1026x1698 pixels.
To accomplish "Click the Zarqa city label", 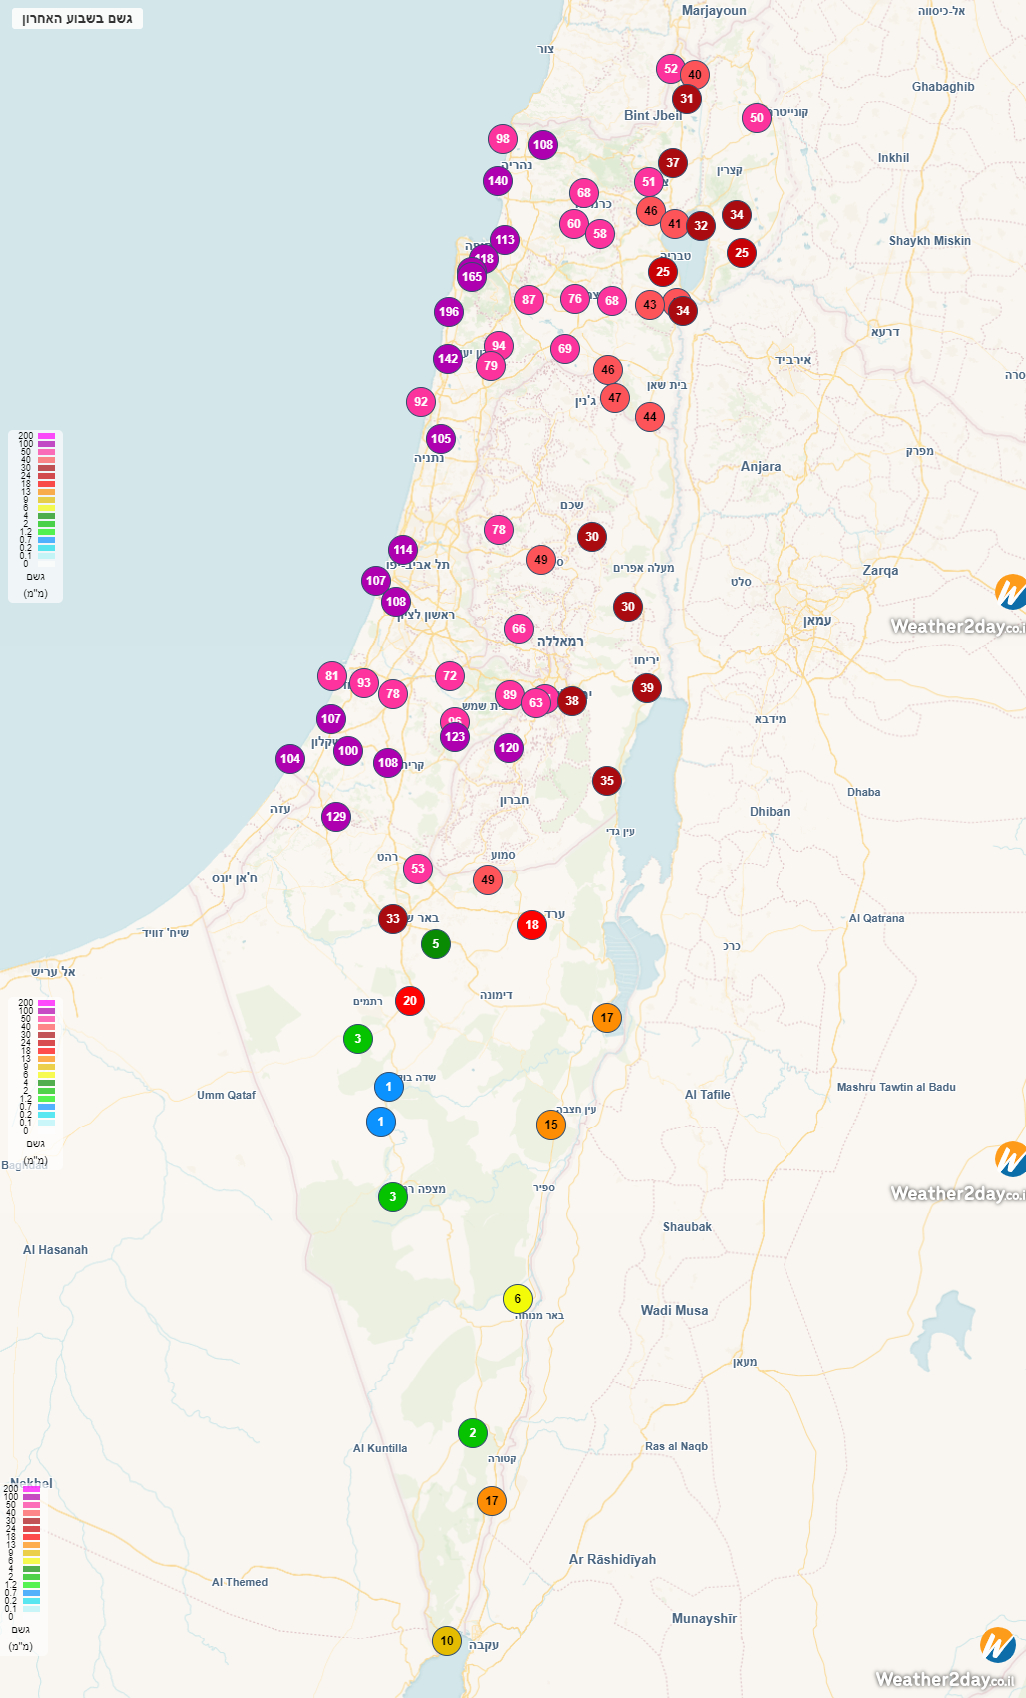I will pos(881,571).
